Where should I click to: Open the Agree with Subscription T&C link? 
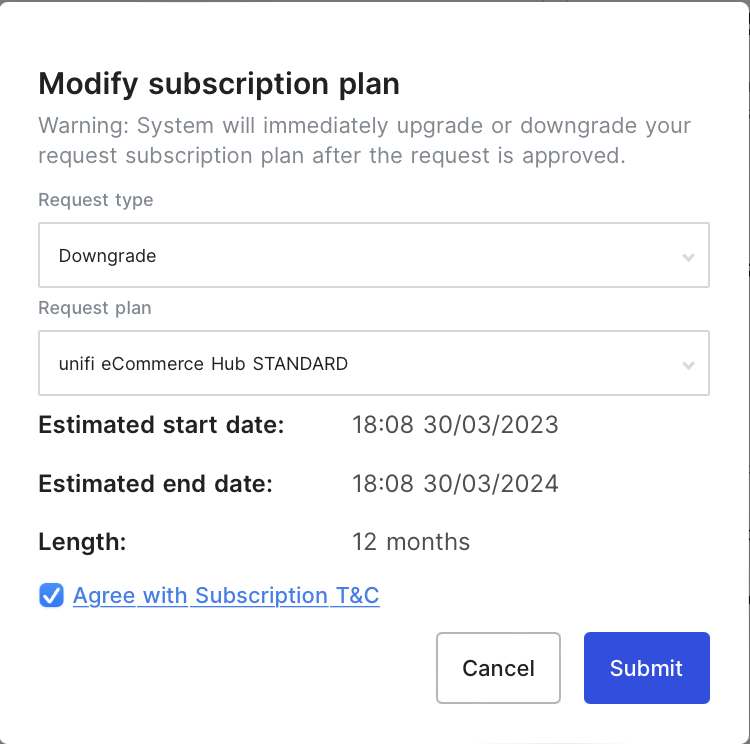click(x=226, y=596)
